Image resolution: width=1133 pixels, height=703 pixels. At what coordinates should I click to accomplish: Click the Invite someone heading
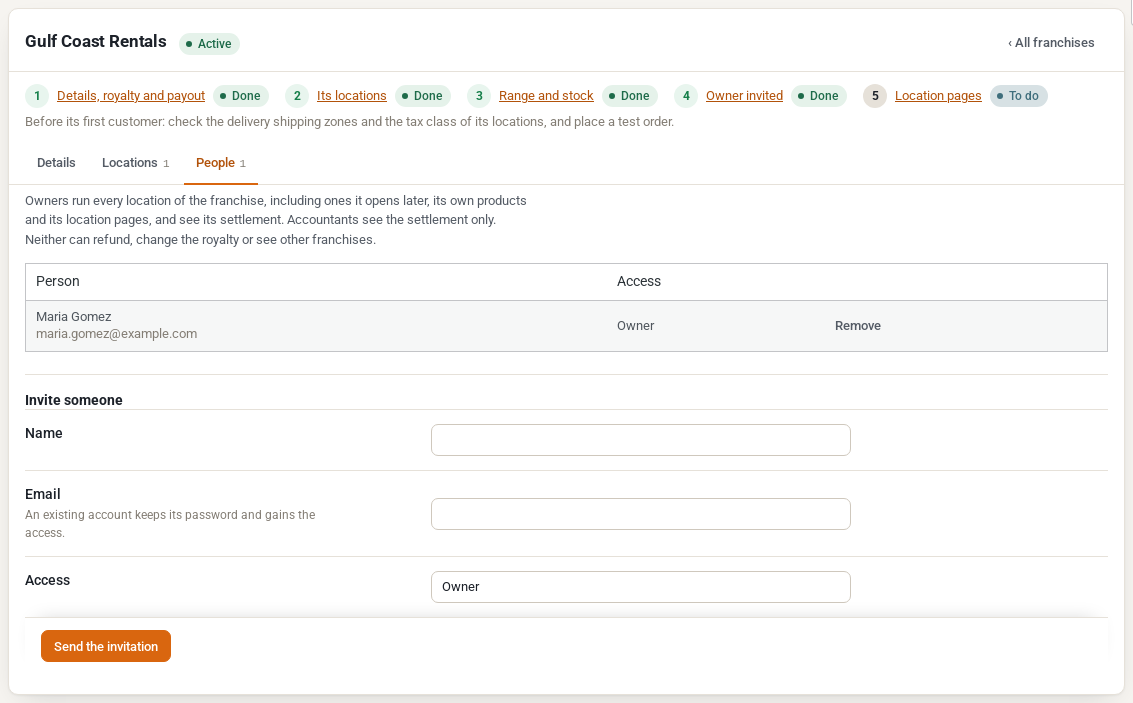pyautogui.click(x=74, y=400)
